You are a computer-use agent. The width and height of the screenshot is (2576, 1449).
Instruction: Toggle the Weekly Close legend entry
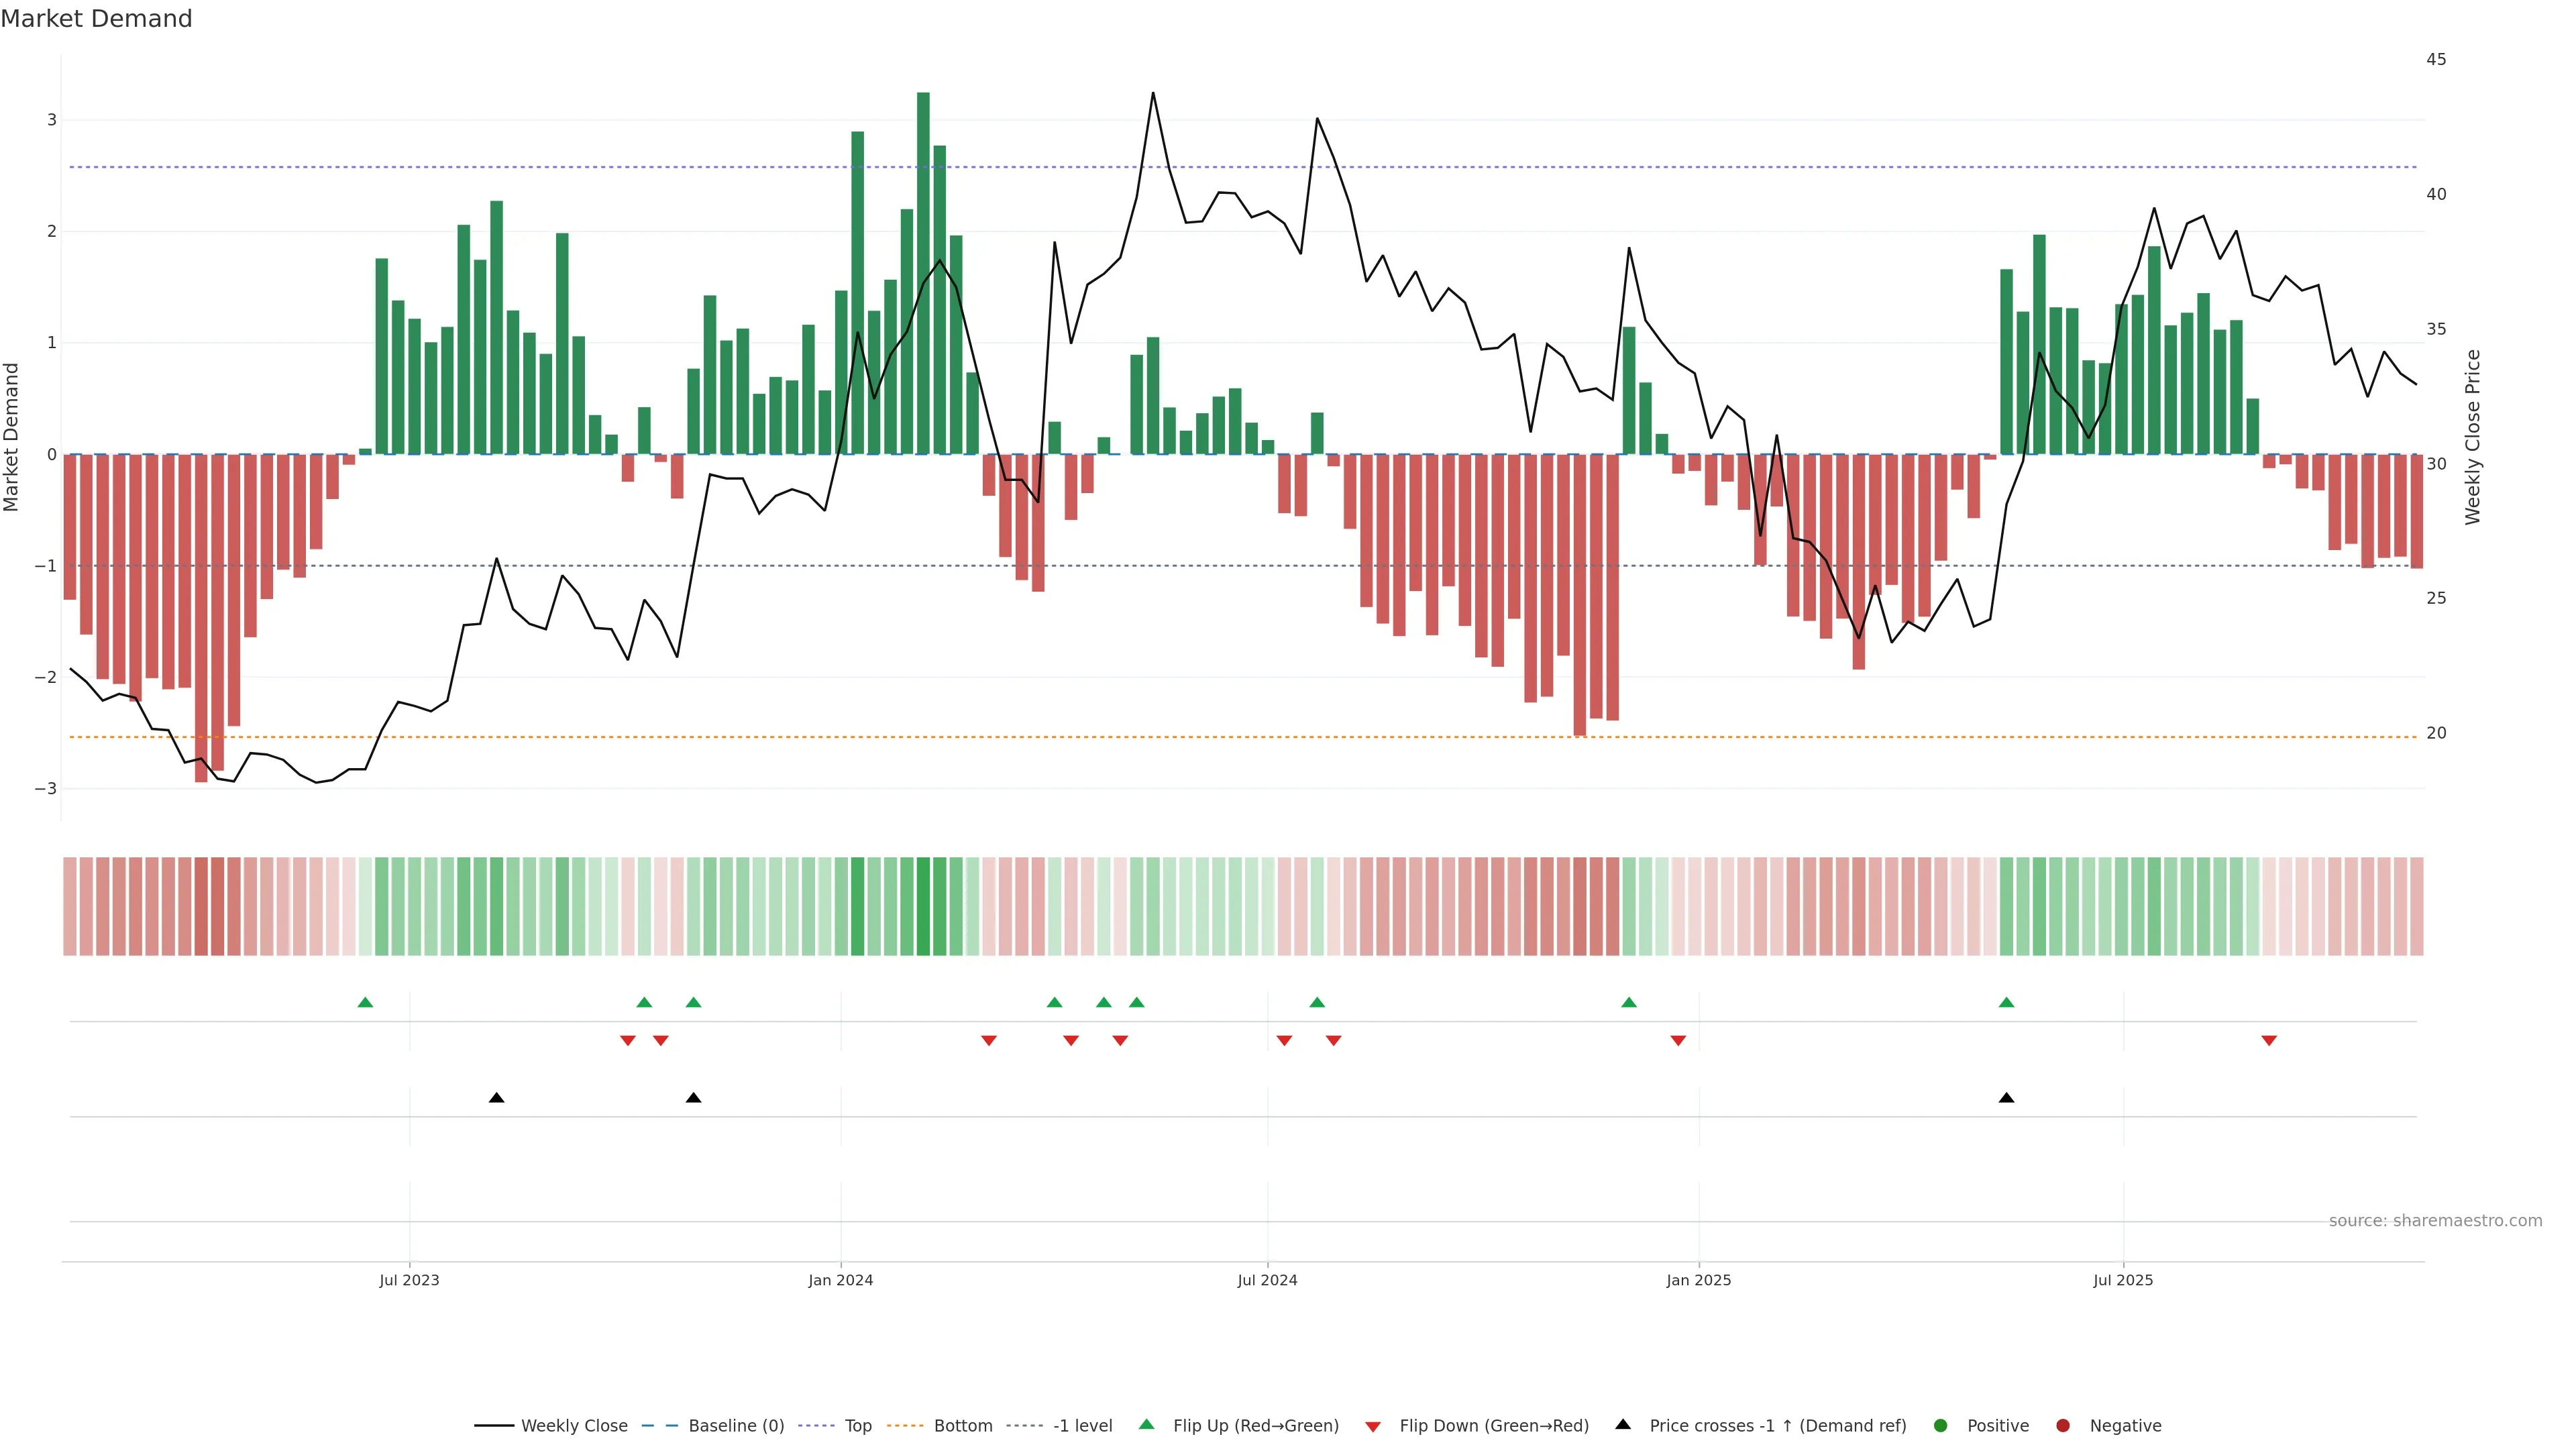574,1425
